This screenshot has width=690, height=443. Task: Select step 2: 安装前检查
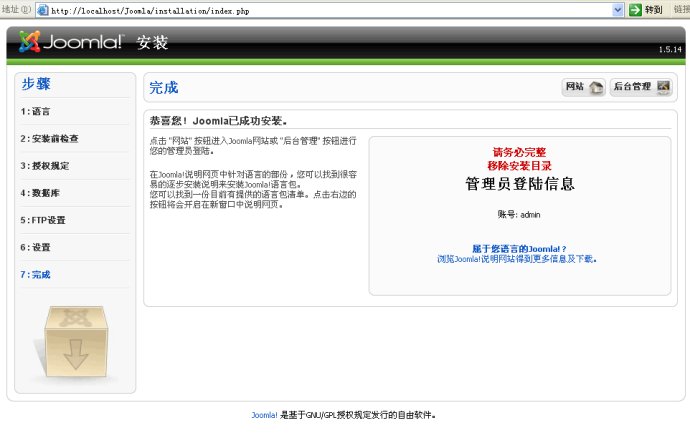[49, 139]
